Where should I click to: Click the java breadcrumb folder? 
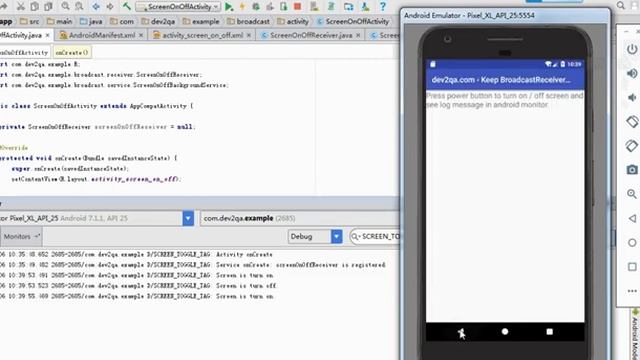91,21
